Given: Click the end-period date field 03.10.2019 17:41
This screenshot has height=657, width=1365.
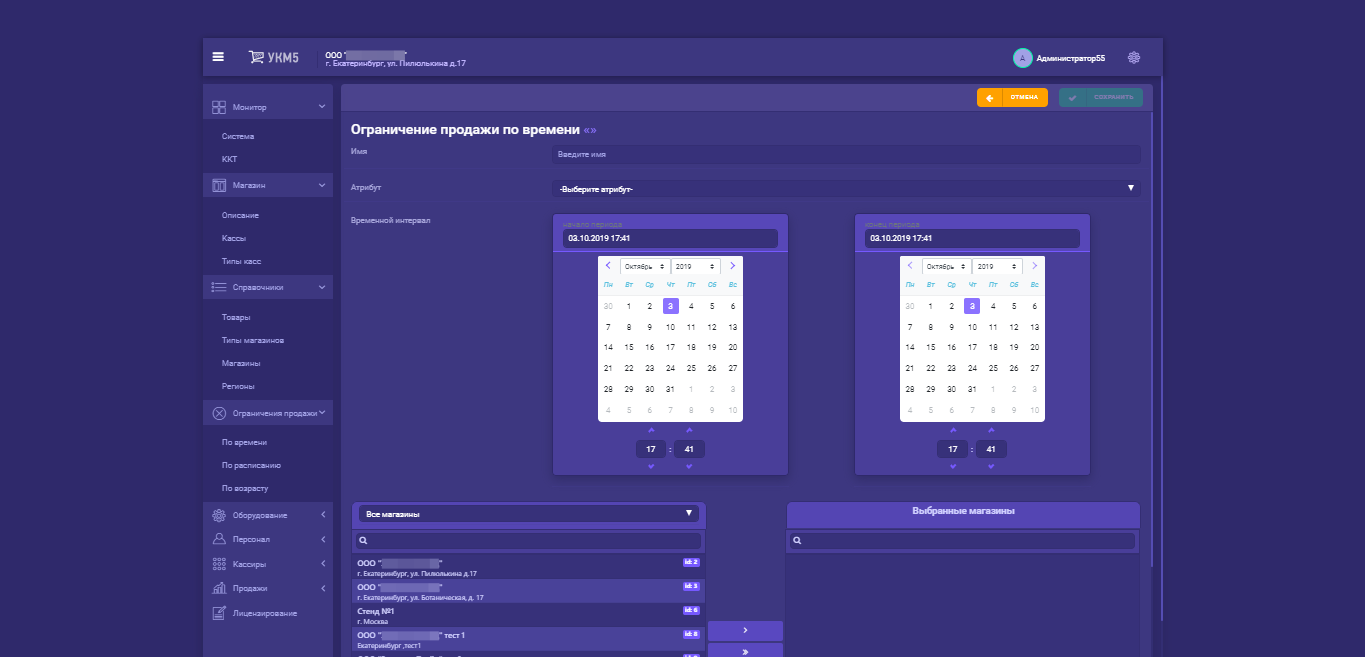Looking at the screenshot, I should (x=972, y=238).
